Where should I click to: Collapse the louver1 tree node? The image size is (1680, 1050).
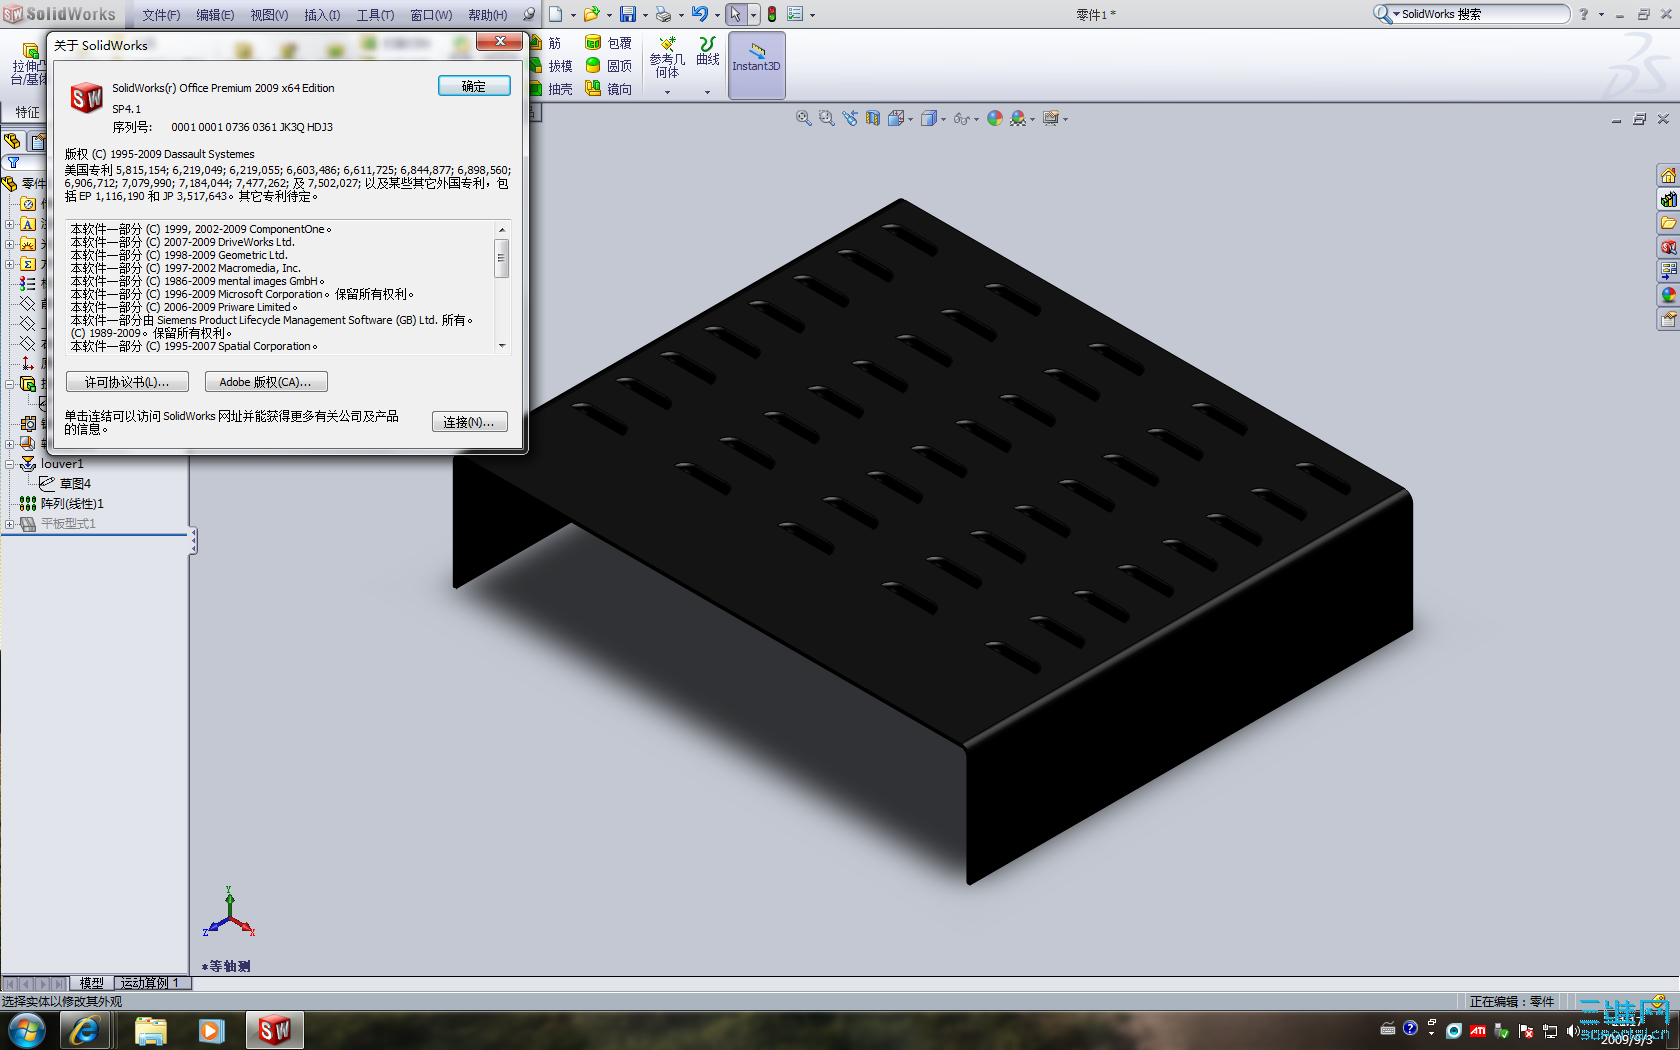coord(9,464)
